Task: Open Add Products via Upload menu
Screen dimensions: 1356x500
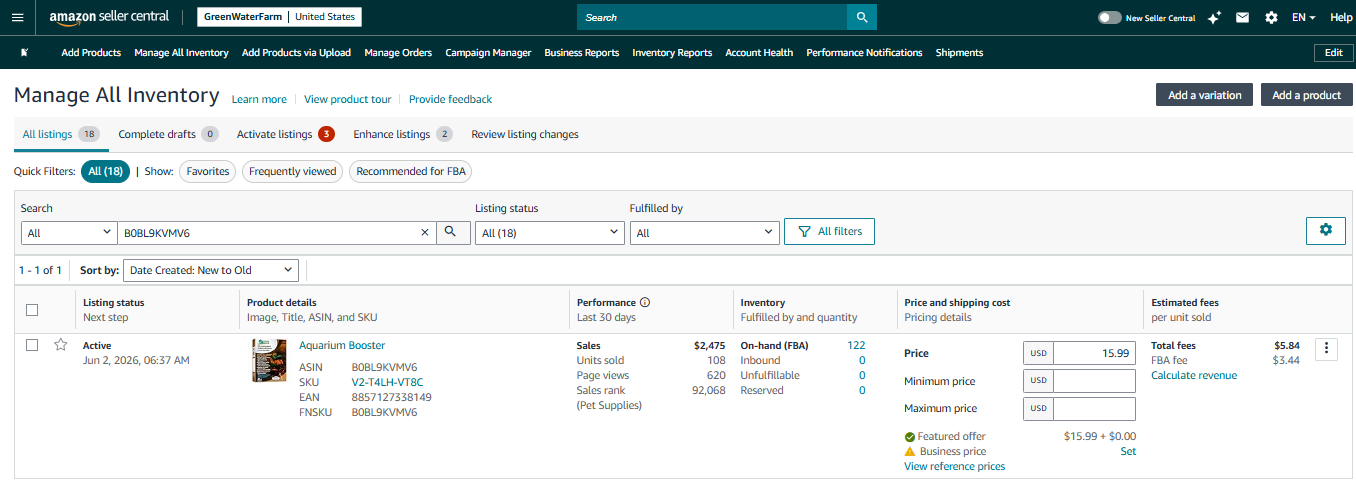Action: pos(296,52)
